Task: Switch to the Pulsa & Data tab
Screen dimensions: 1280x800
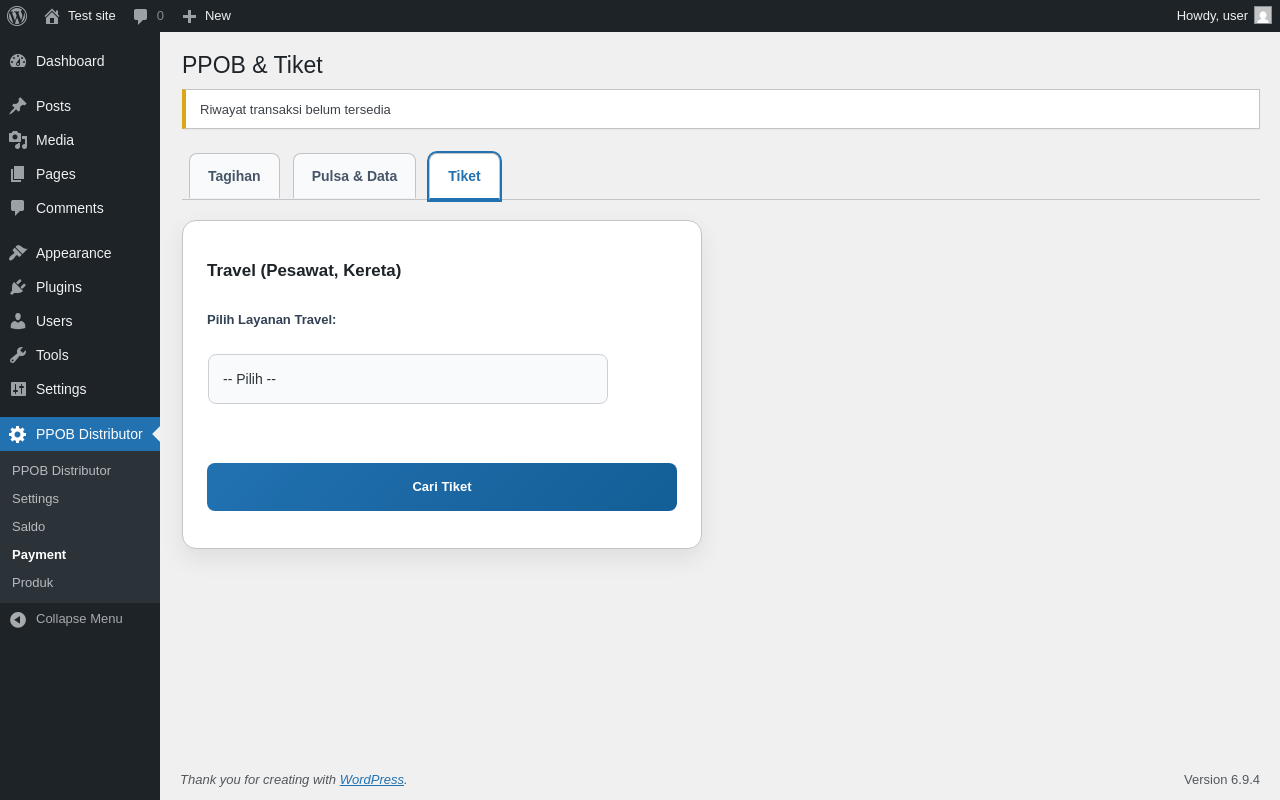Action: pyautogui.click(x=354, y=176)
